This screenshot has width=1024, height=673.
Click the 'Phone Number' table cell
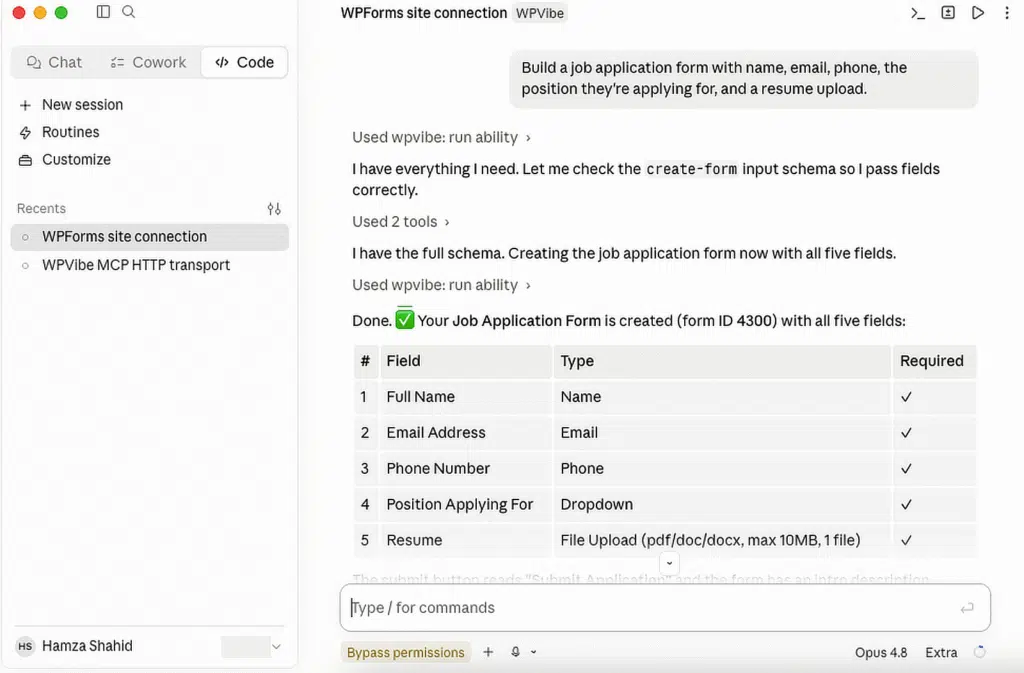466,469
